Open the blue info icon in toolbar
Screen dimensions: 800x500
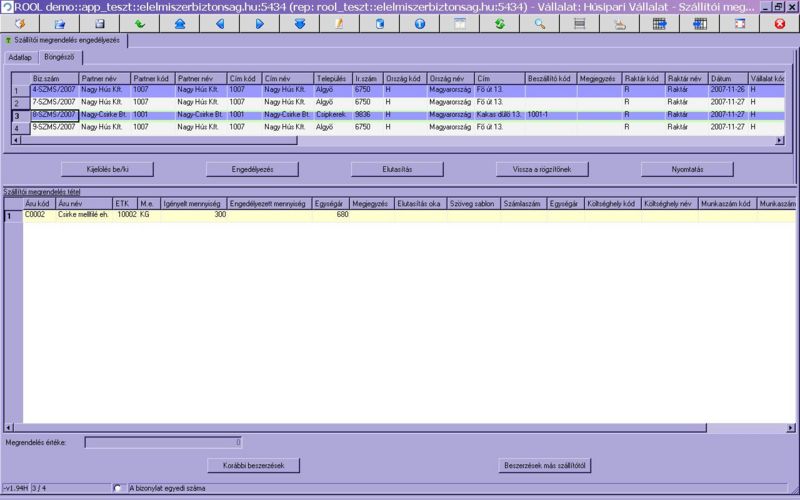(x=419, y=23)
